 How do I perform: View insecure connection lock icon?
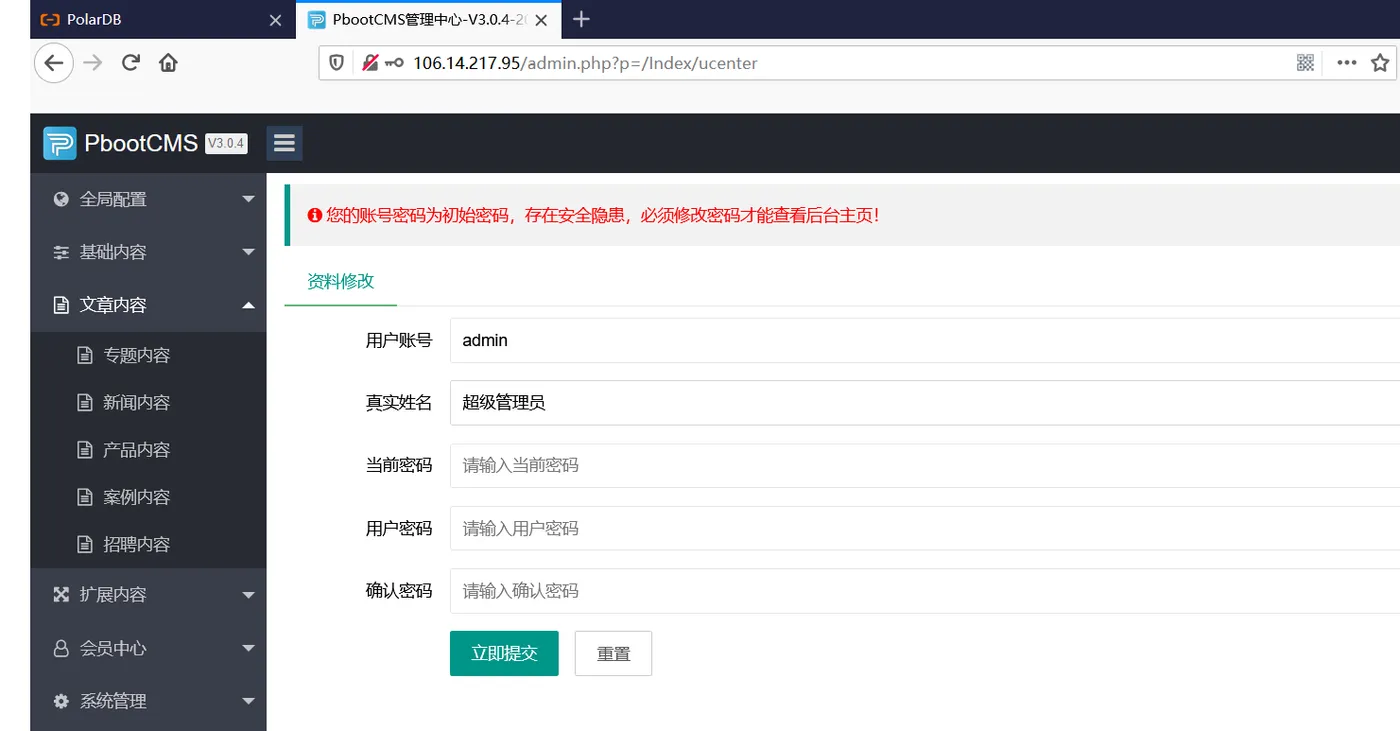(x=370, y=63)
